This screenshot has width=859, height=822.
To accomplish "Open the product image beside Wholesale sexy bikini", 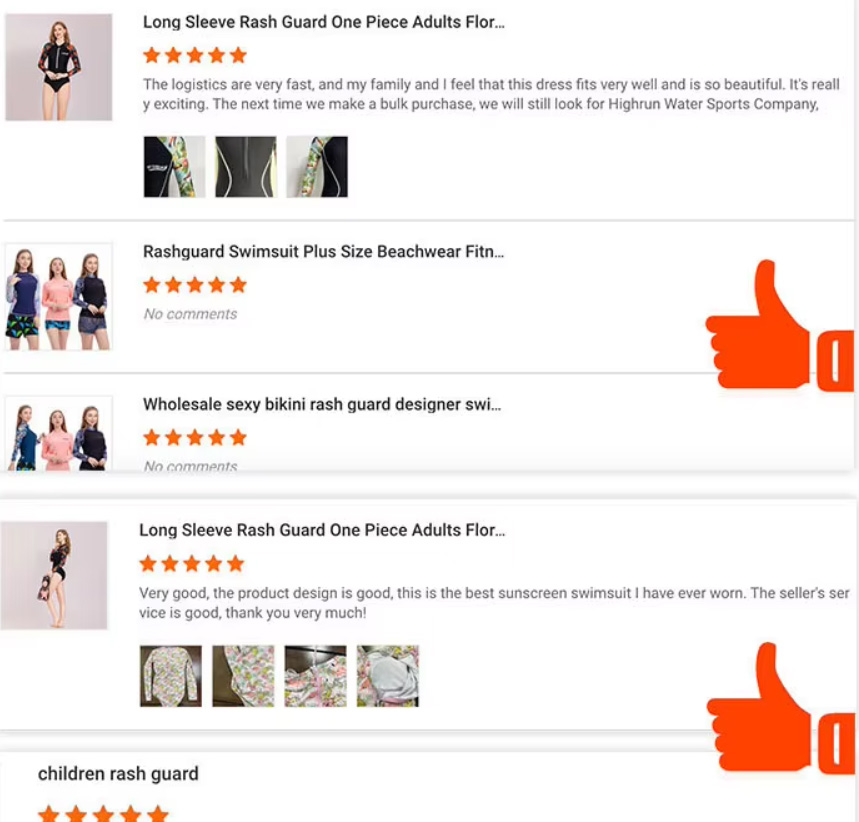I will point(59,433).
